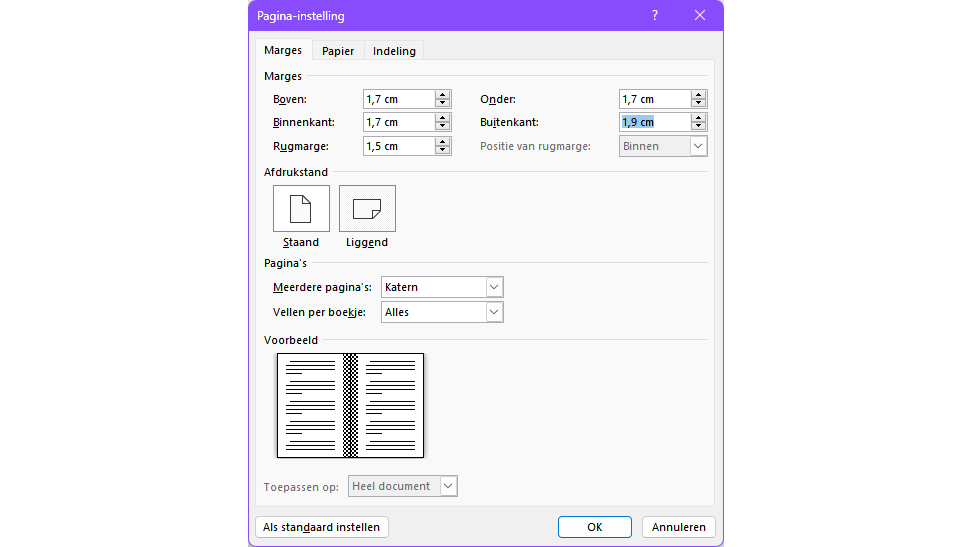Decrease the Binnenkant margin value
The height and width of the screenshot is (547, 972).
point(443,126)
